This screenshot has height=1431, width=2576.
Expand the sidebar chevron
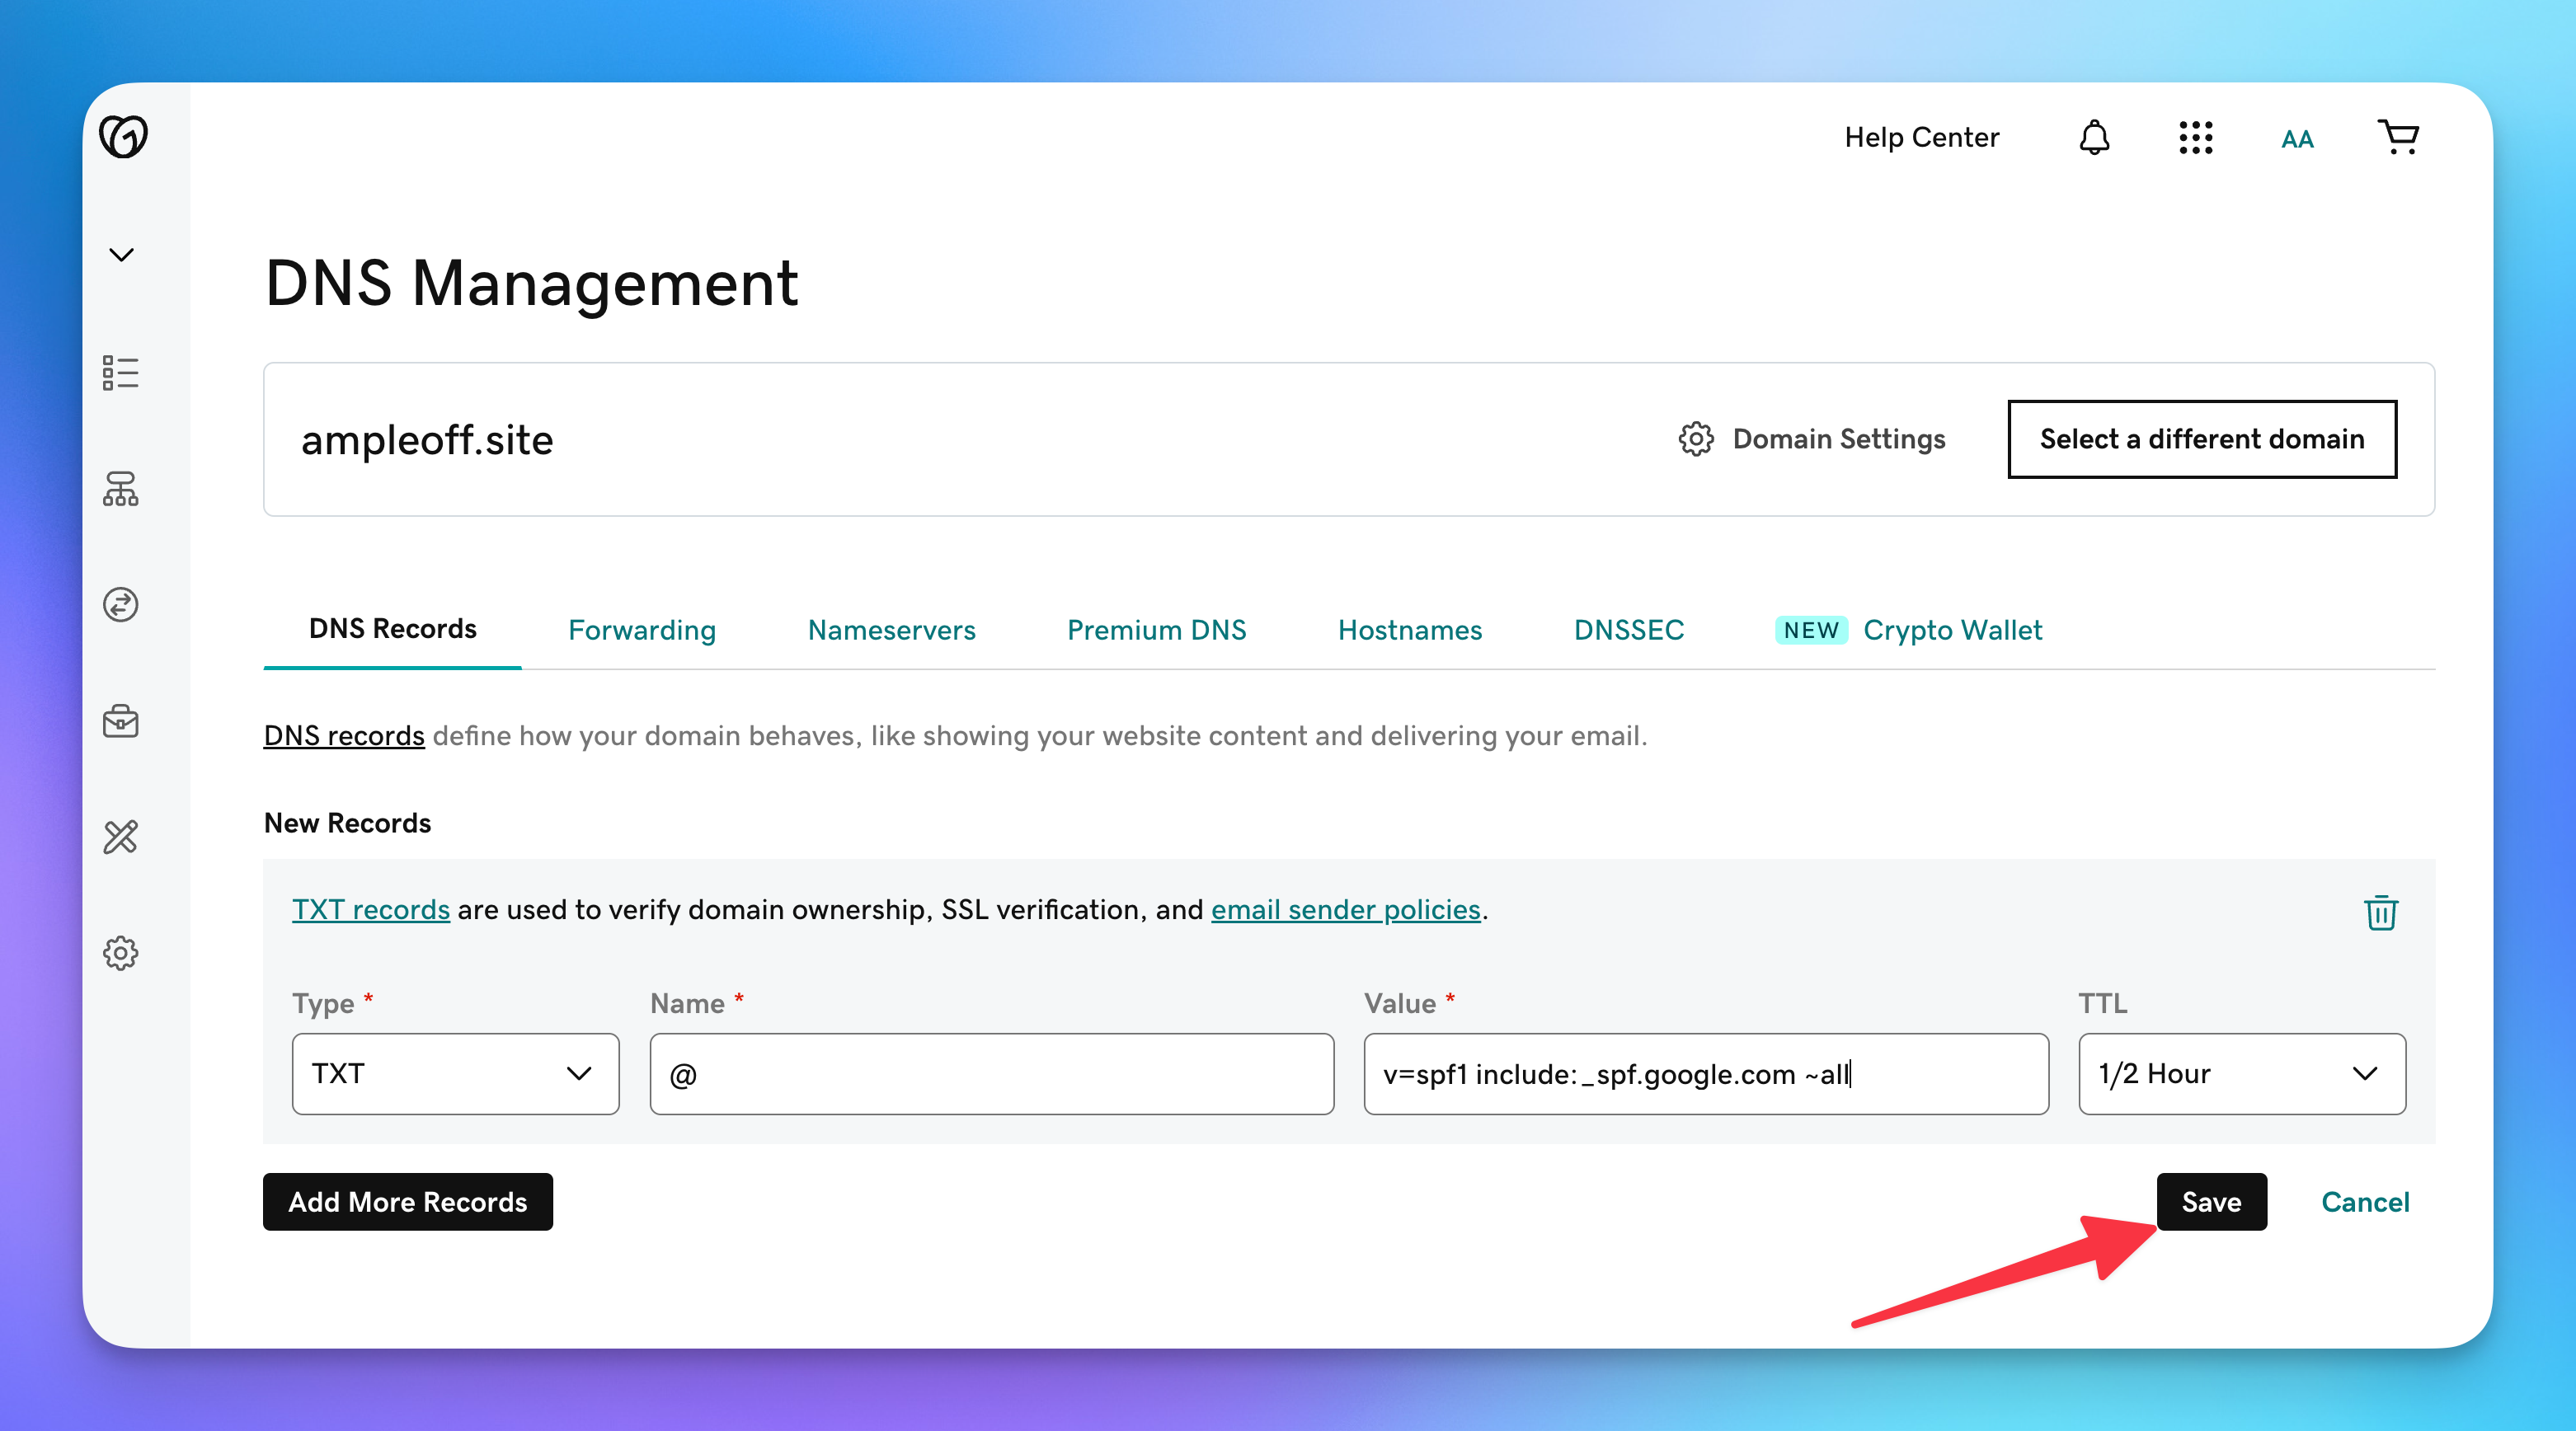tap(121, 255)
